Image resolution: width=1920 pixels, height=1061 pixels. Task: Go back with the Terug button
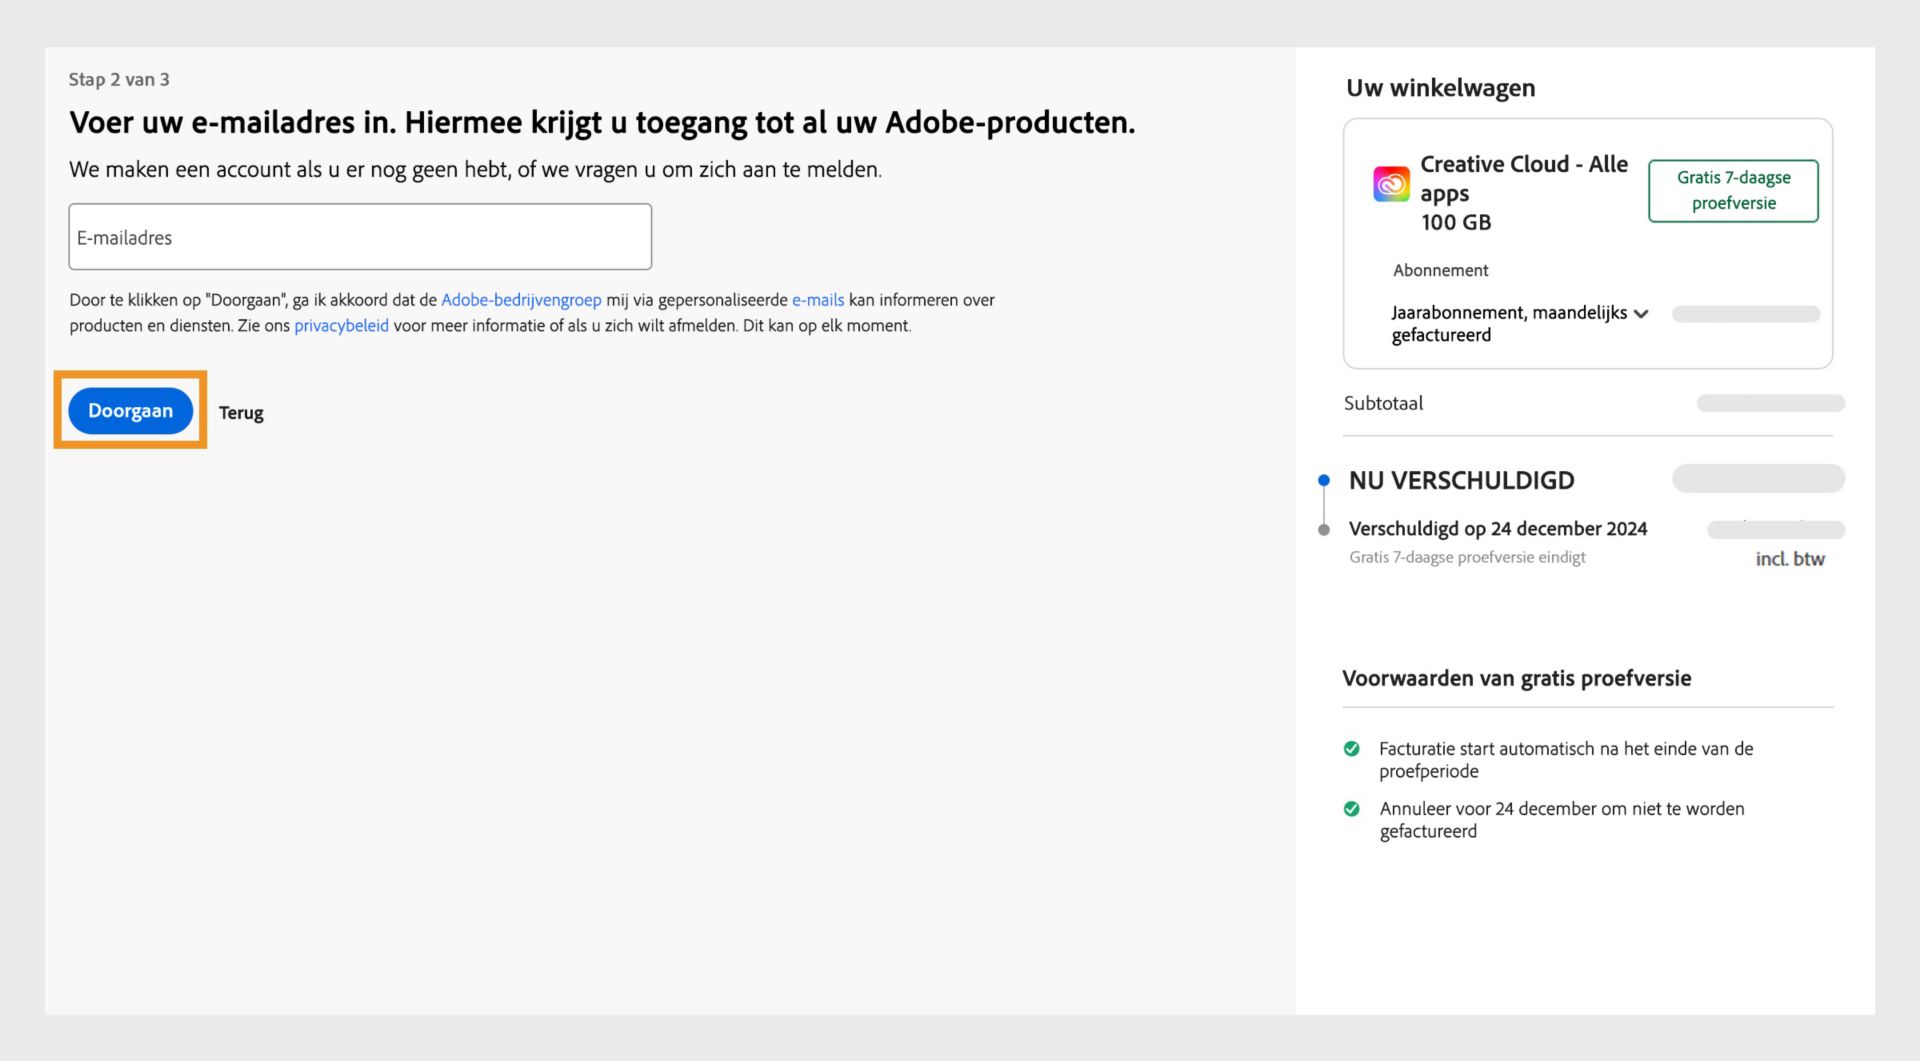tap(241, 413)
